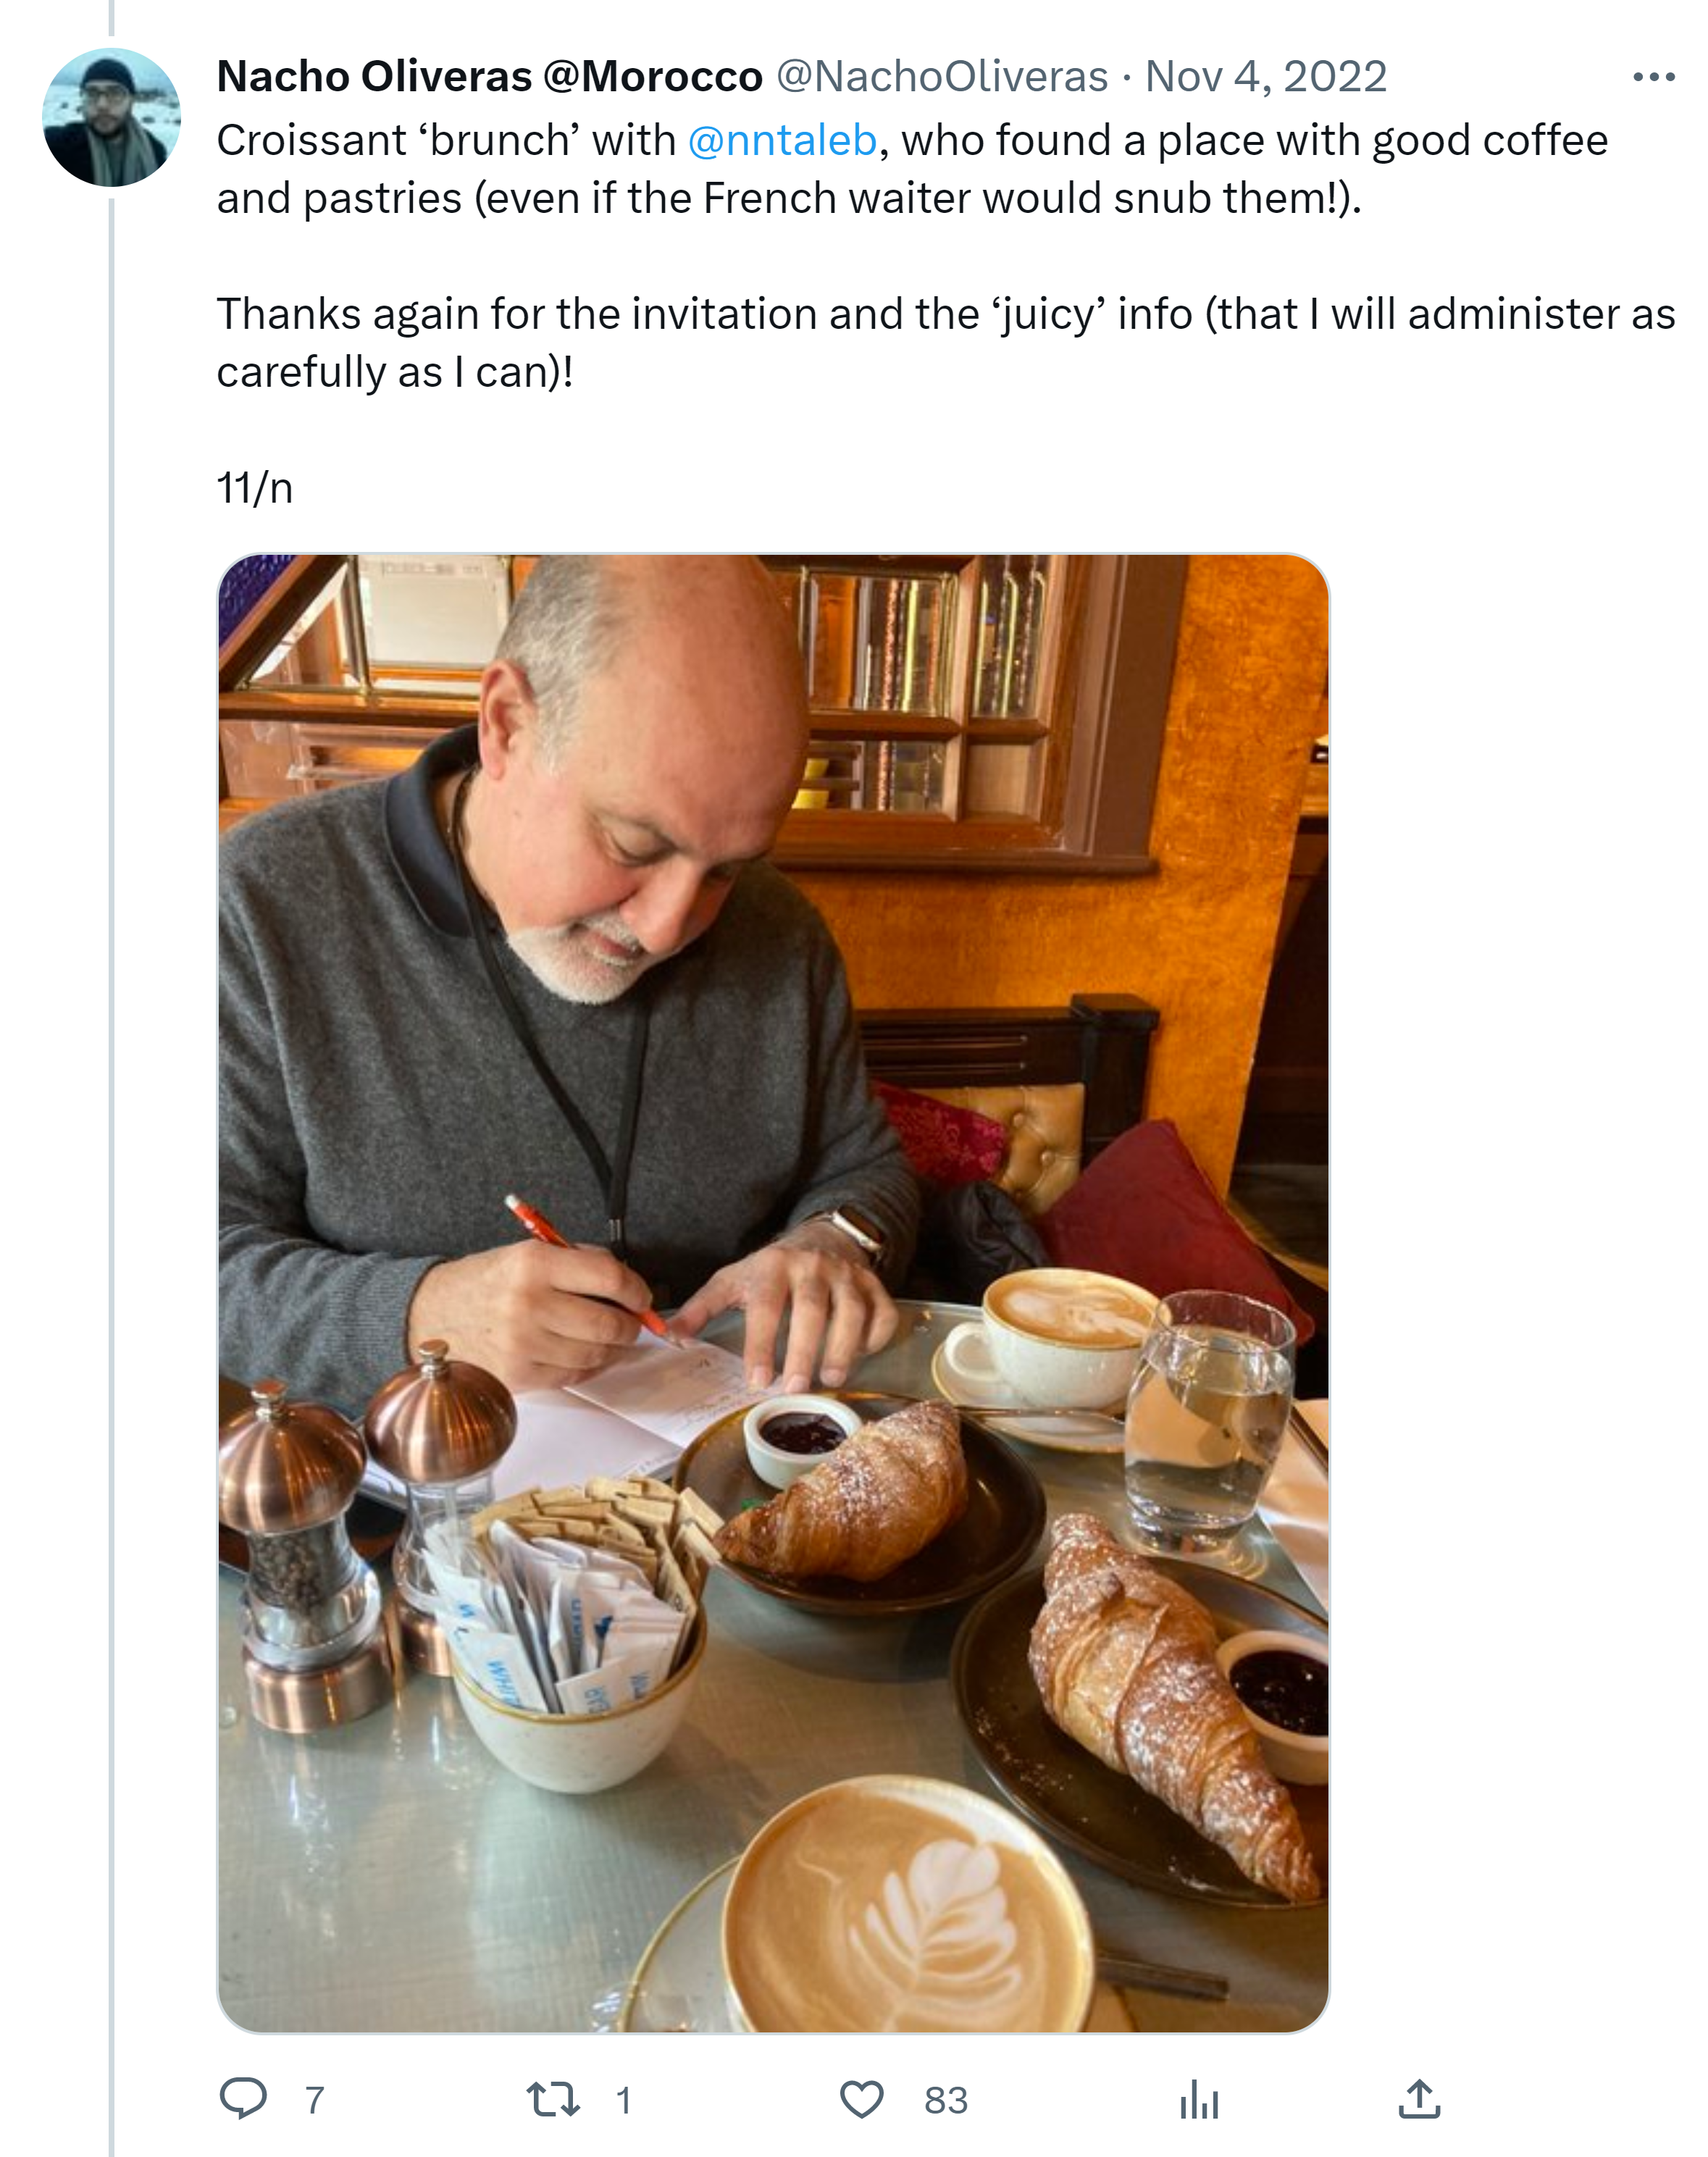1708x2157 pixels.
Task: Open the Nov 4, 2022 timestamp link
Action: (x=1265, y=77)
